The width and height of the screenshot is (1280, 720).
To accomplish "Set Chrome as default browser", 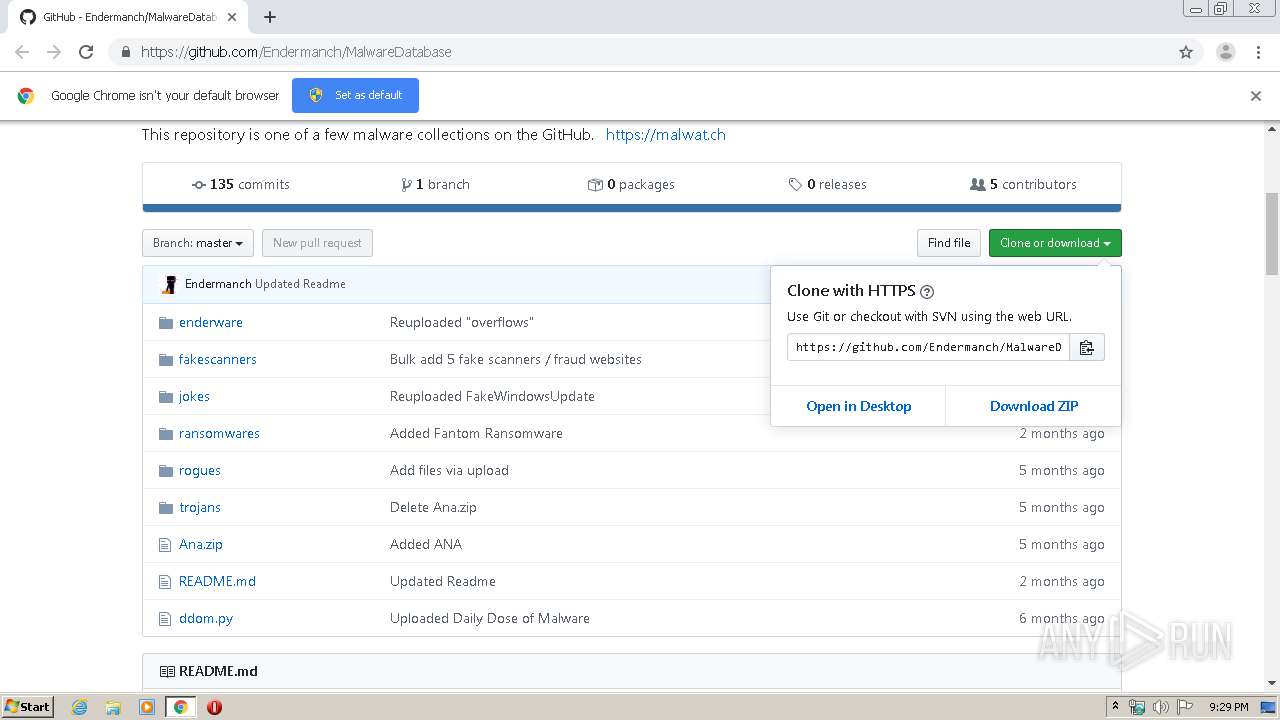I will (x=355, y=95).
